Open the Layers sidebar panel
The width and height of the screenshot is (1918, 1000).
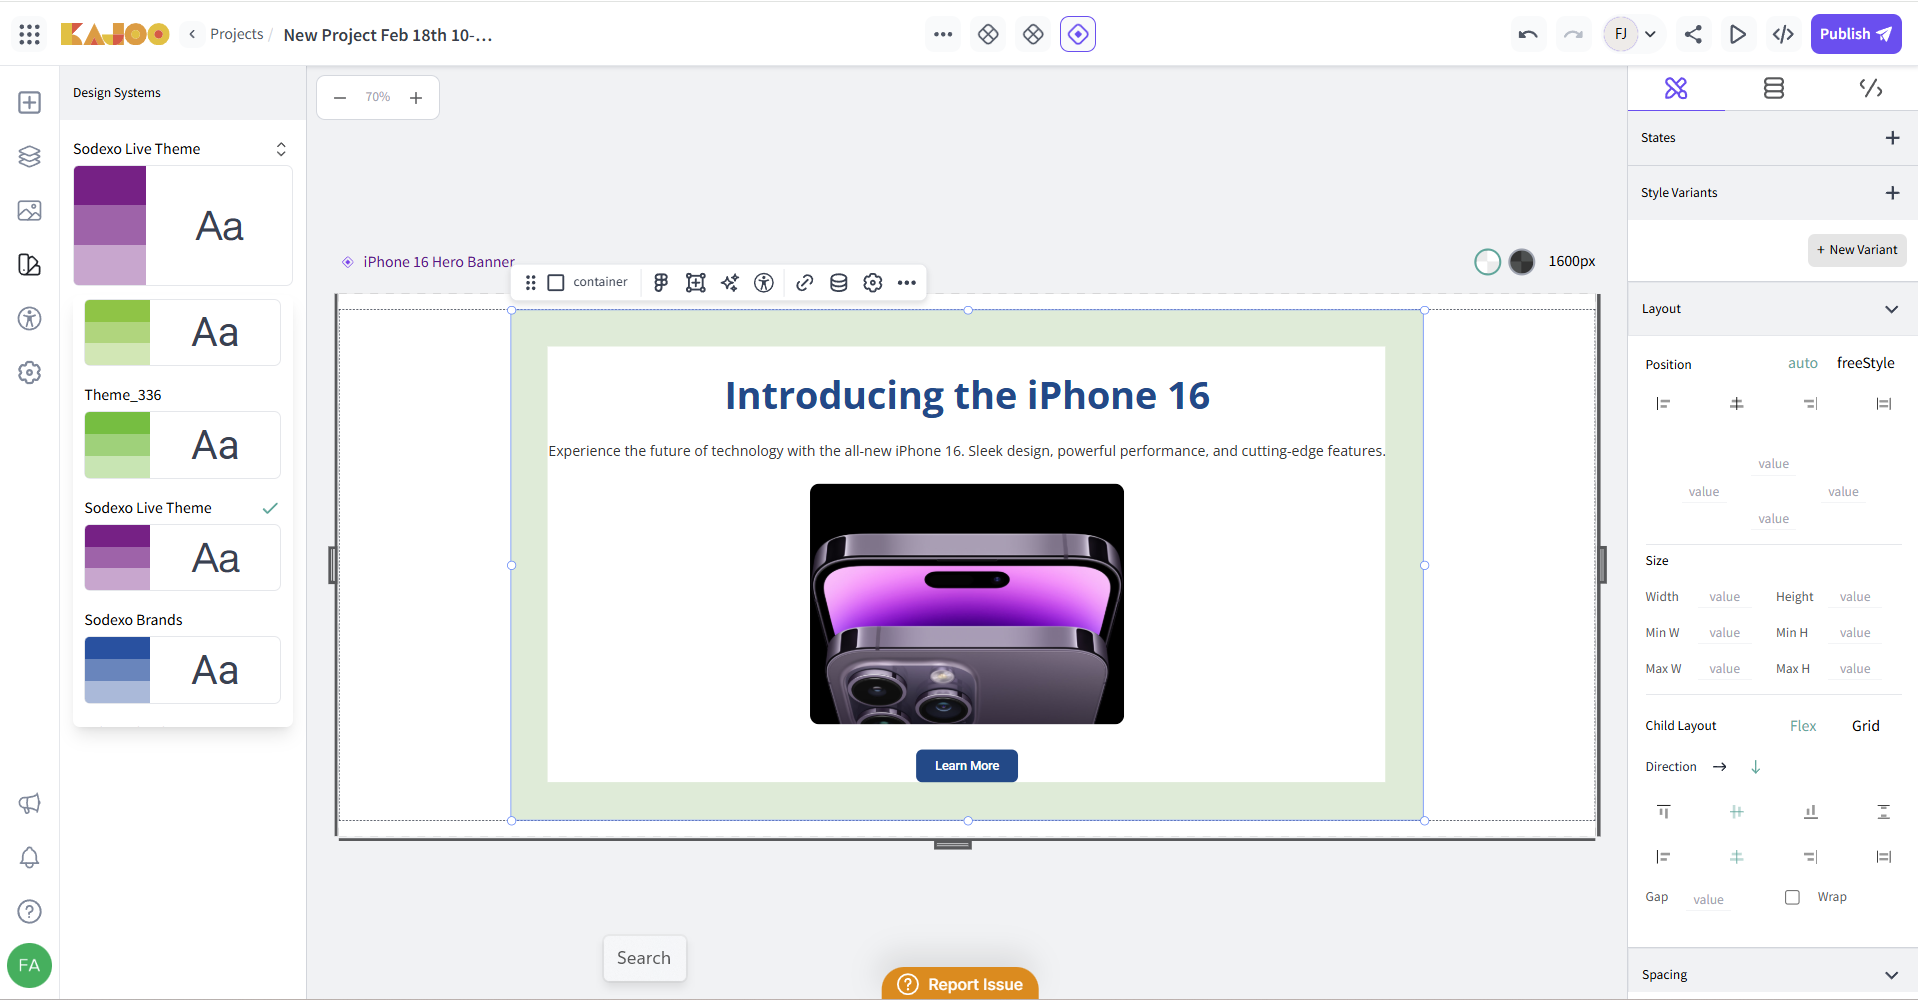click(30, 156)
